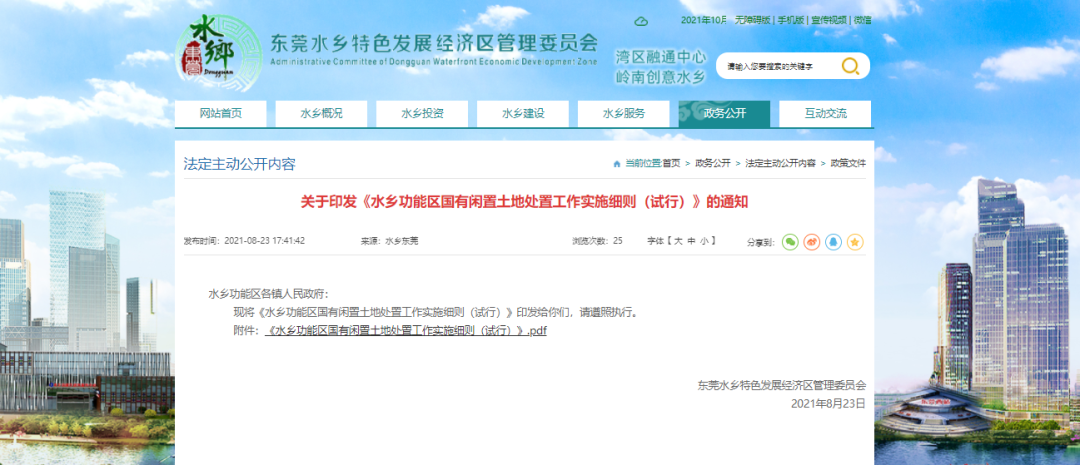Click the weather cloud icon in header
The width and height of the screenshot is (1080, 465).
(641, 21)
